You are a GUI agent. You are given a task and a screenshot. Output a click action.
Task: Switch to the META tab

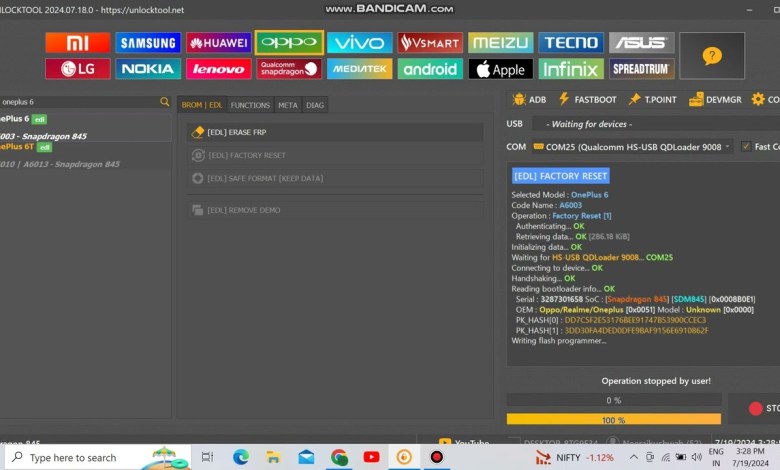288,105
